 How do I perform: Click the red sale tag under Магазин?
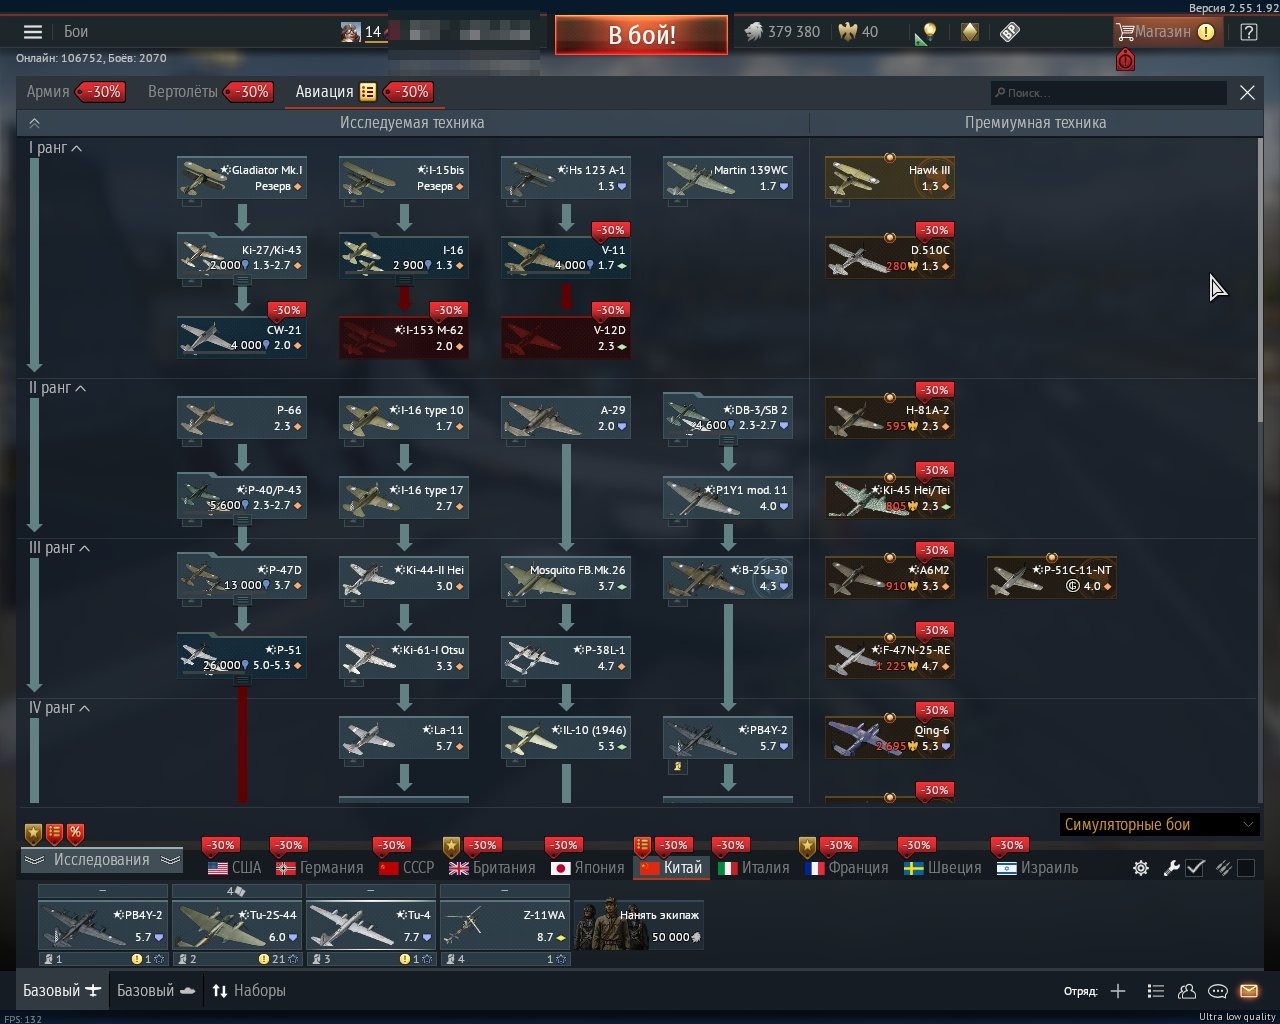(1125, 61)
